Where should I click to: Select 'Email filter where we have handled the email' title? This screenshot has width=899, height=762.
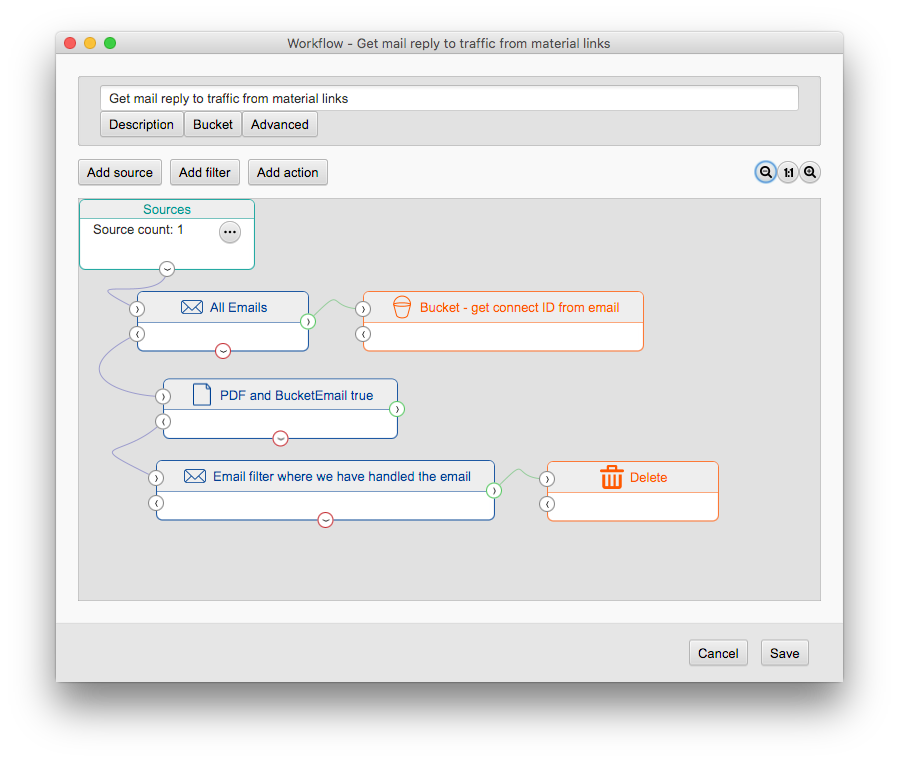coord(342,476)
